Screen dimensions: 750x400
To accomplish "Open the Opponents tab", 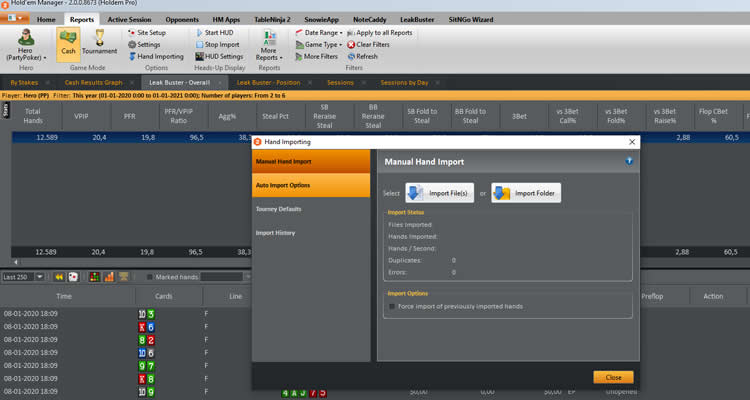I will tap(182, 20).
